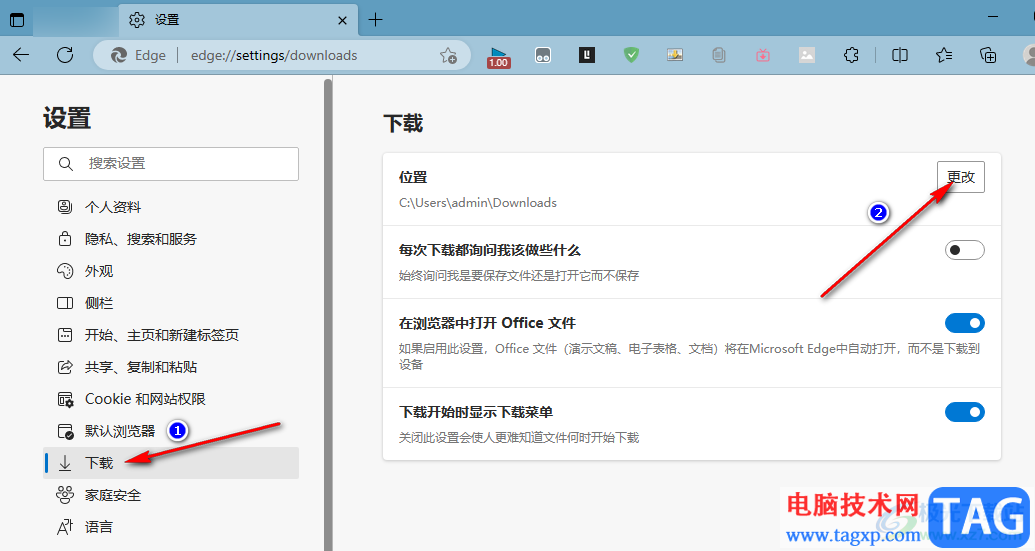Open the 1.00 speed extension icon
Screen dimensions: 1035x551
(498, 57)
